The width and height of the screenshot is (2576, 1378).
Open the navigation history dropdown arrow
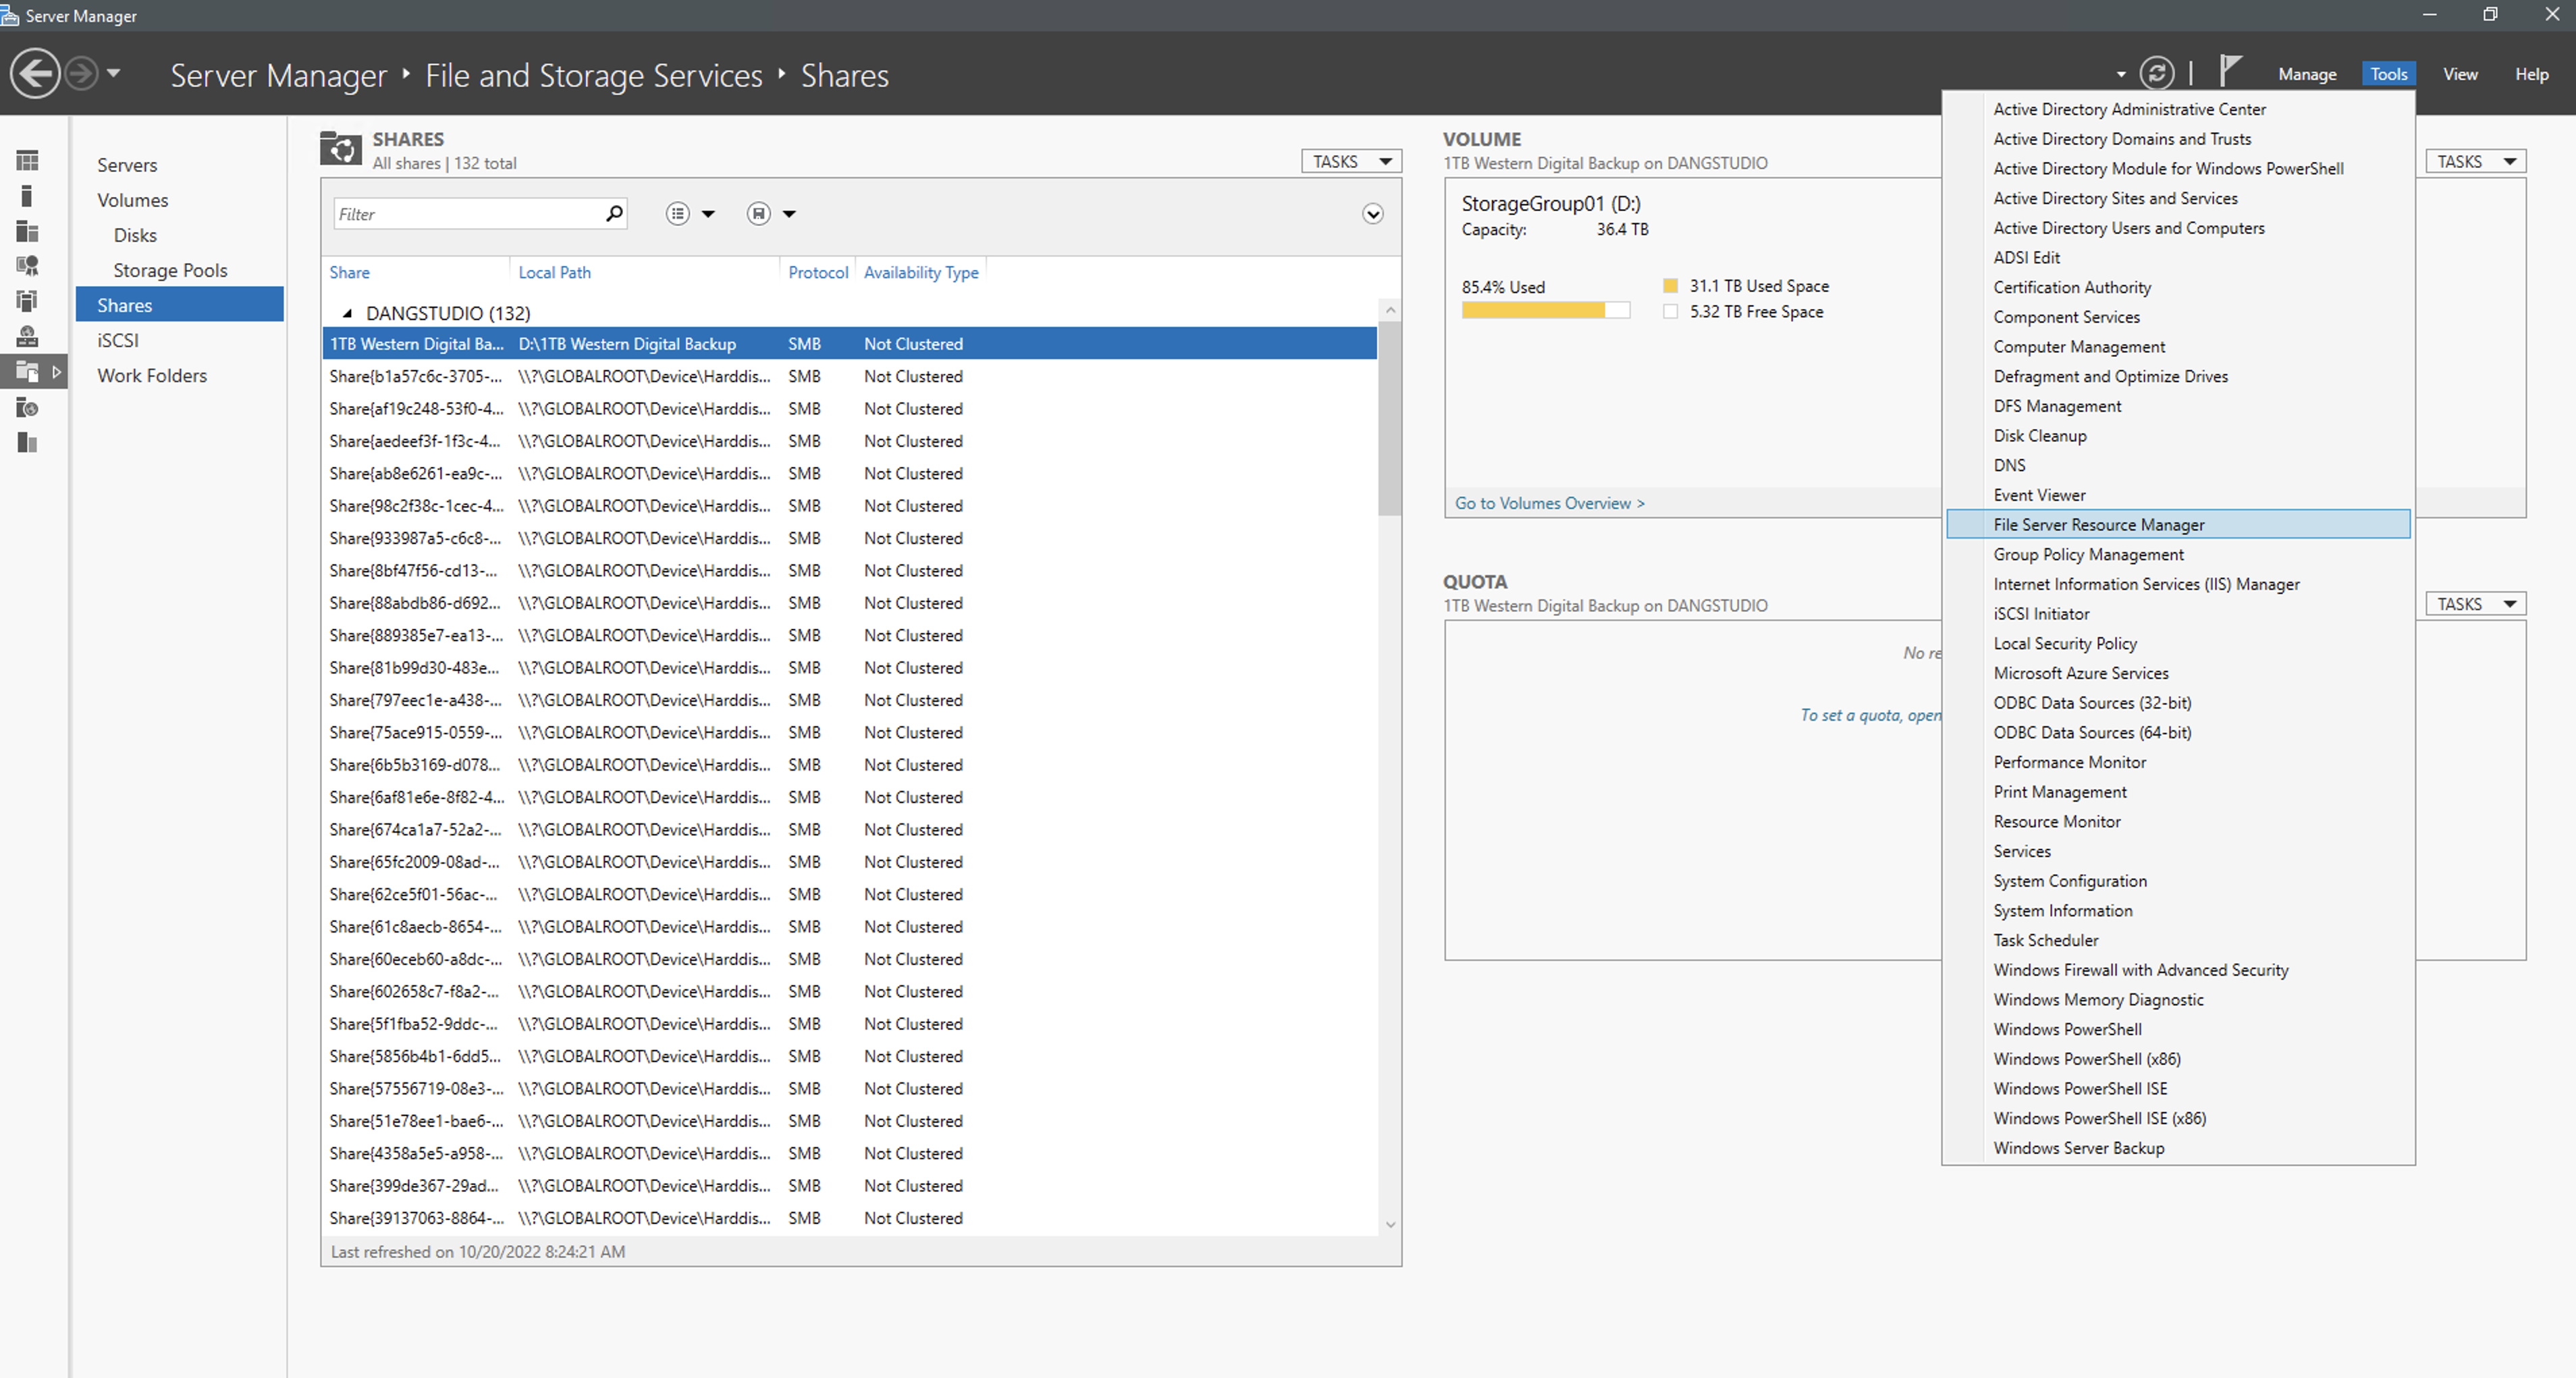click(113, 73)
